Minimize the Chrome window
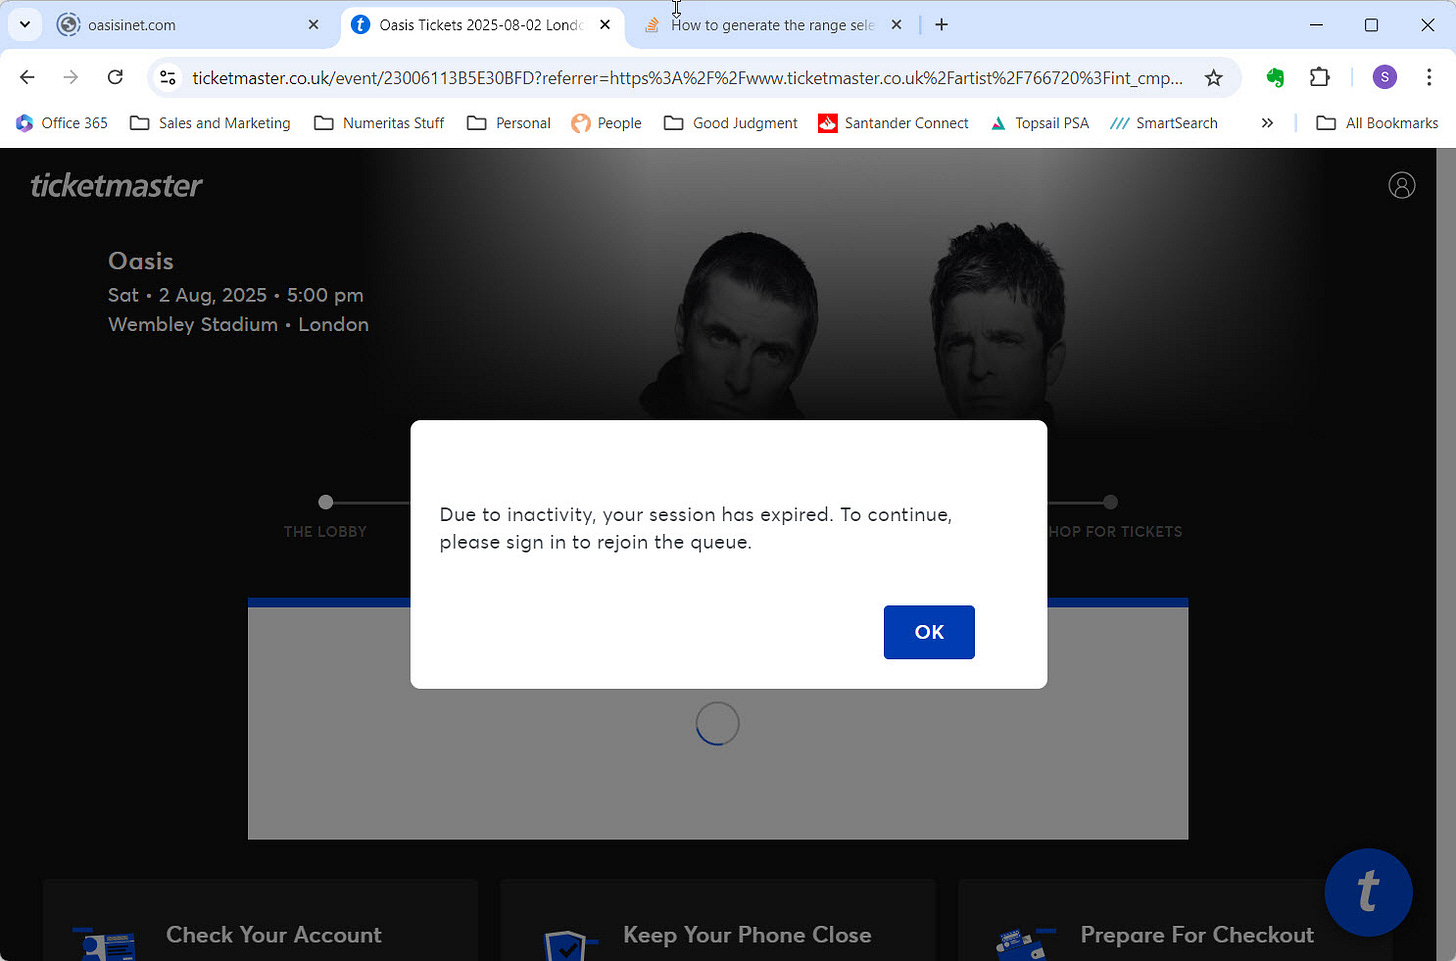 click(1316, 25)
